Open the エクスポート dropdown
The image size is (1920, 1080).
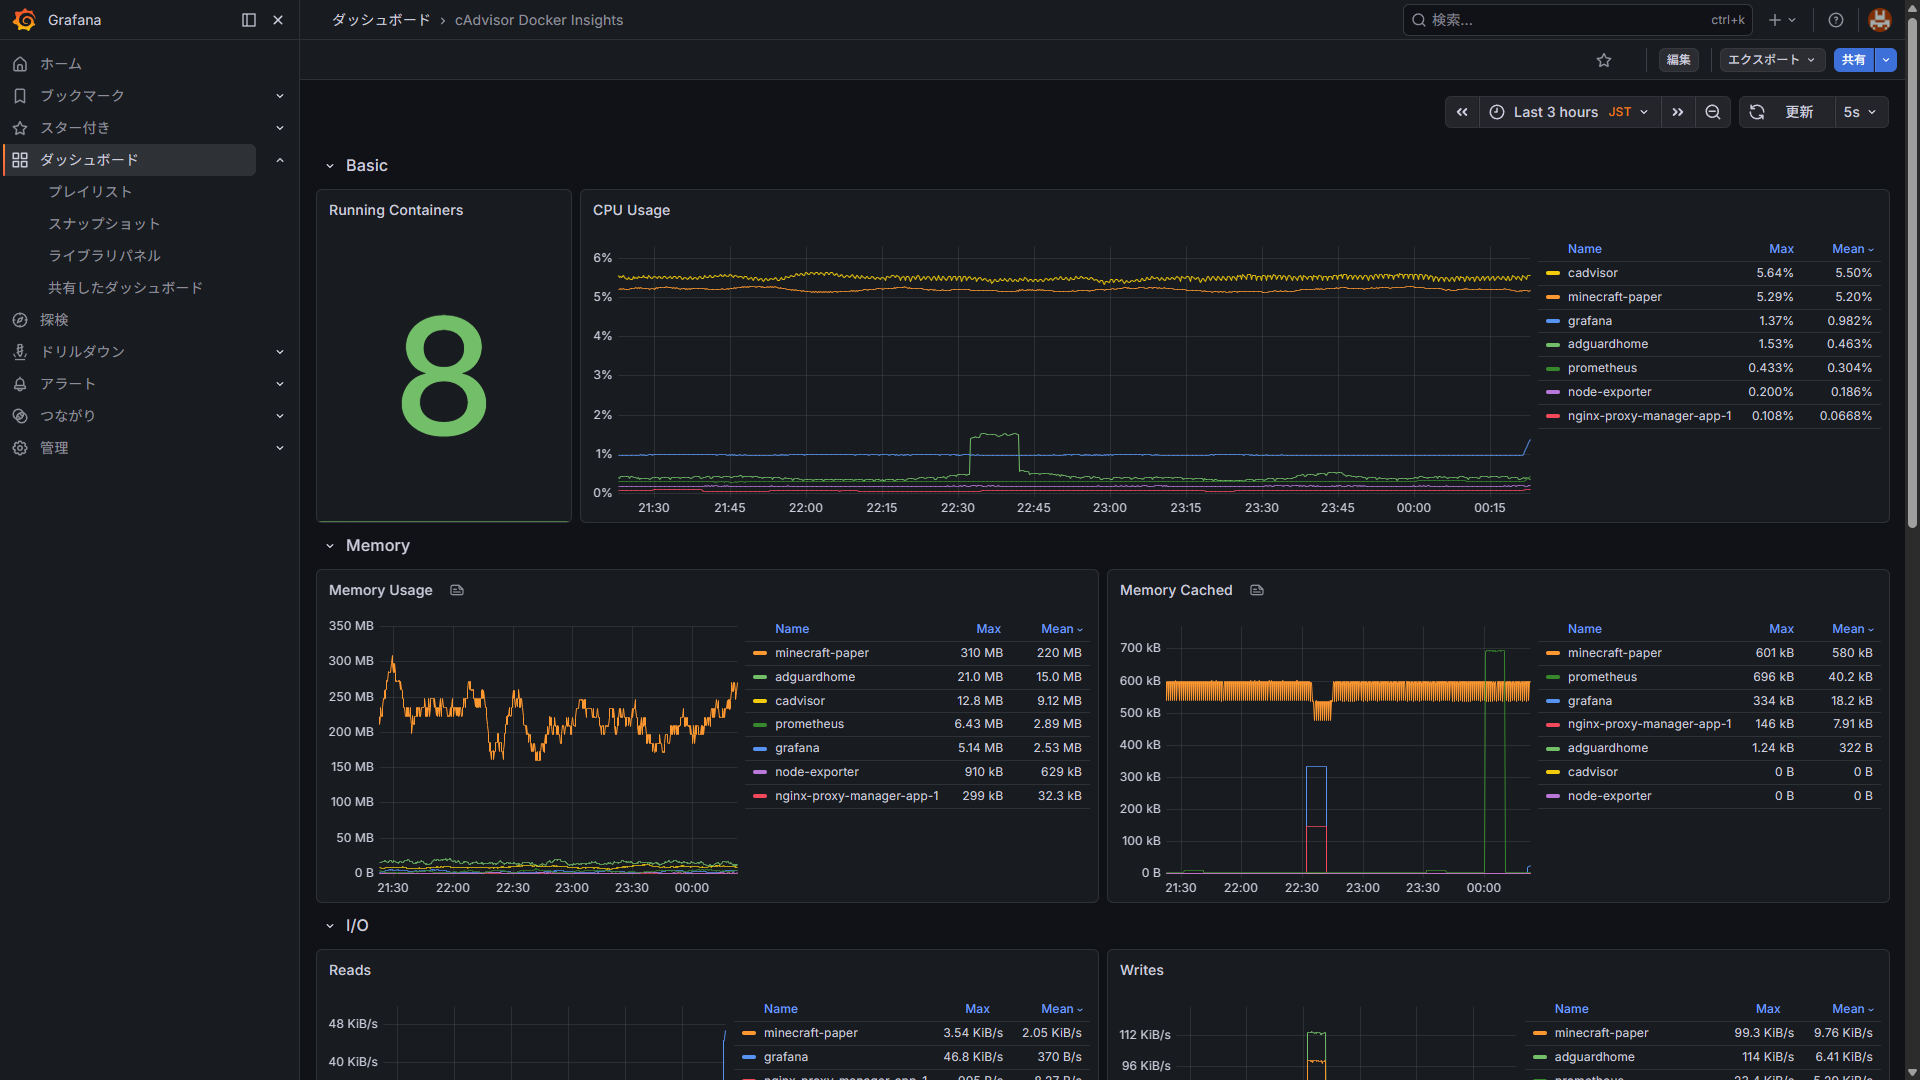1772,60
